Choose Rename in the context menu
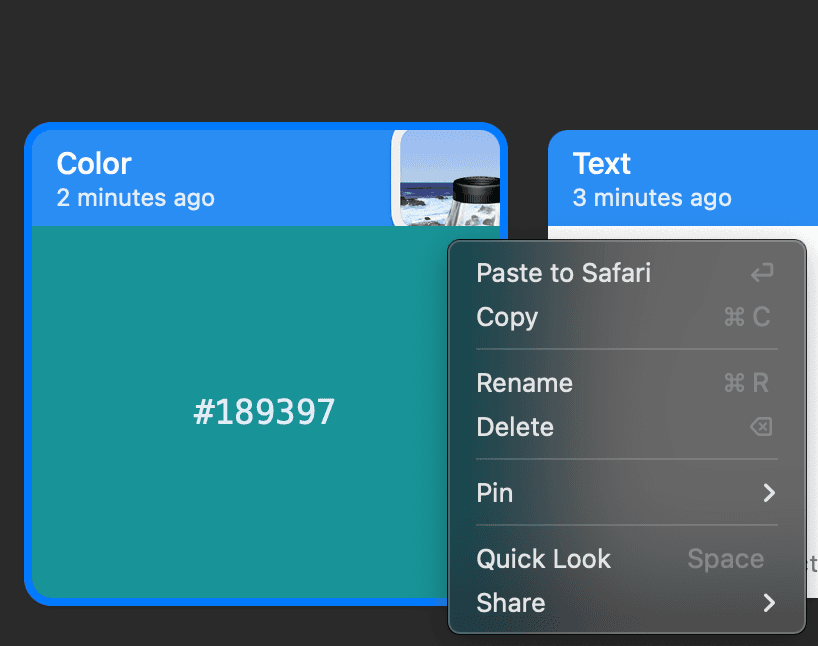The height and width of the screenshot is (646, 818). [627, 383]
